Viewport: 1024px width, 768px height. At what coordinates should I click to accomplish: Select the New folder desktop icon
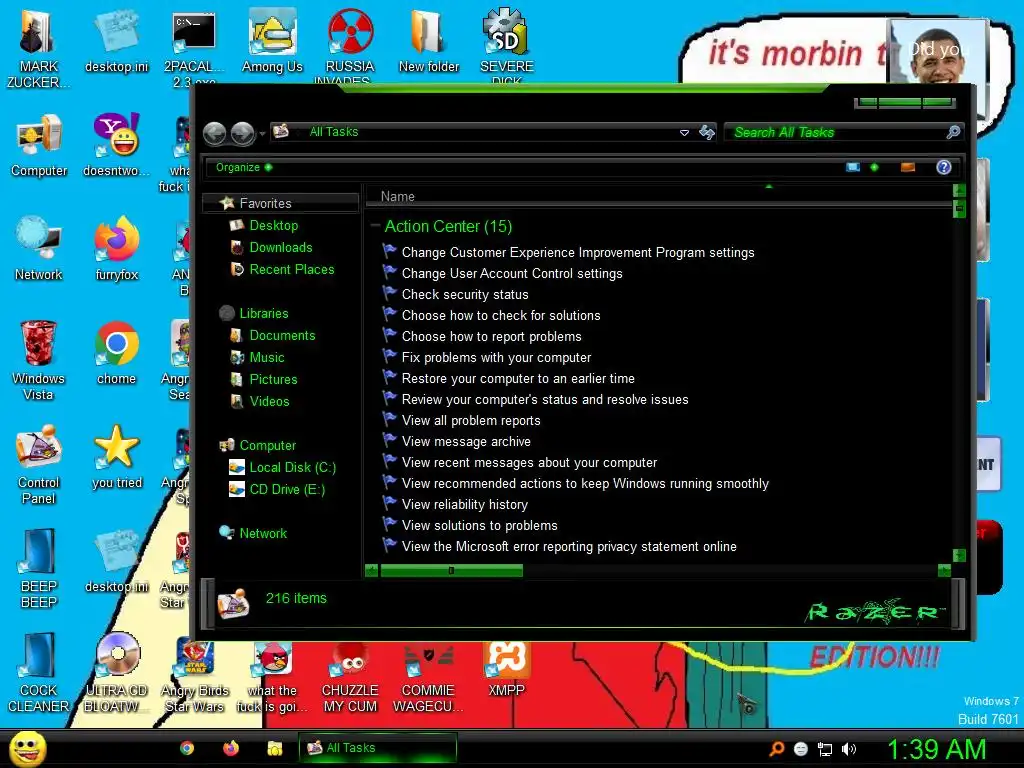428,42
